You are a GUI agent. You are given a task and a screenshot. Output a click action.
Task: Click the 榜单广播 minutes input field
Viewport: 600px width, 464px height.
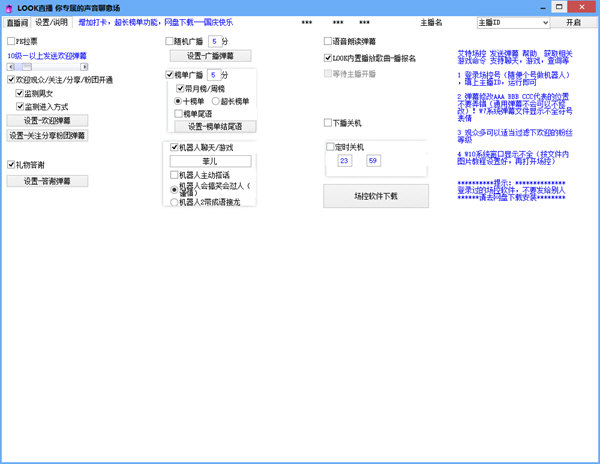214,75
